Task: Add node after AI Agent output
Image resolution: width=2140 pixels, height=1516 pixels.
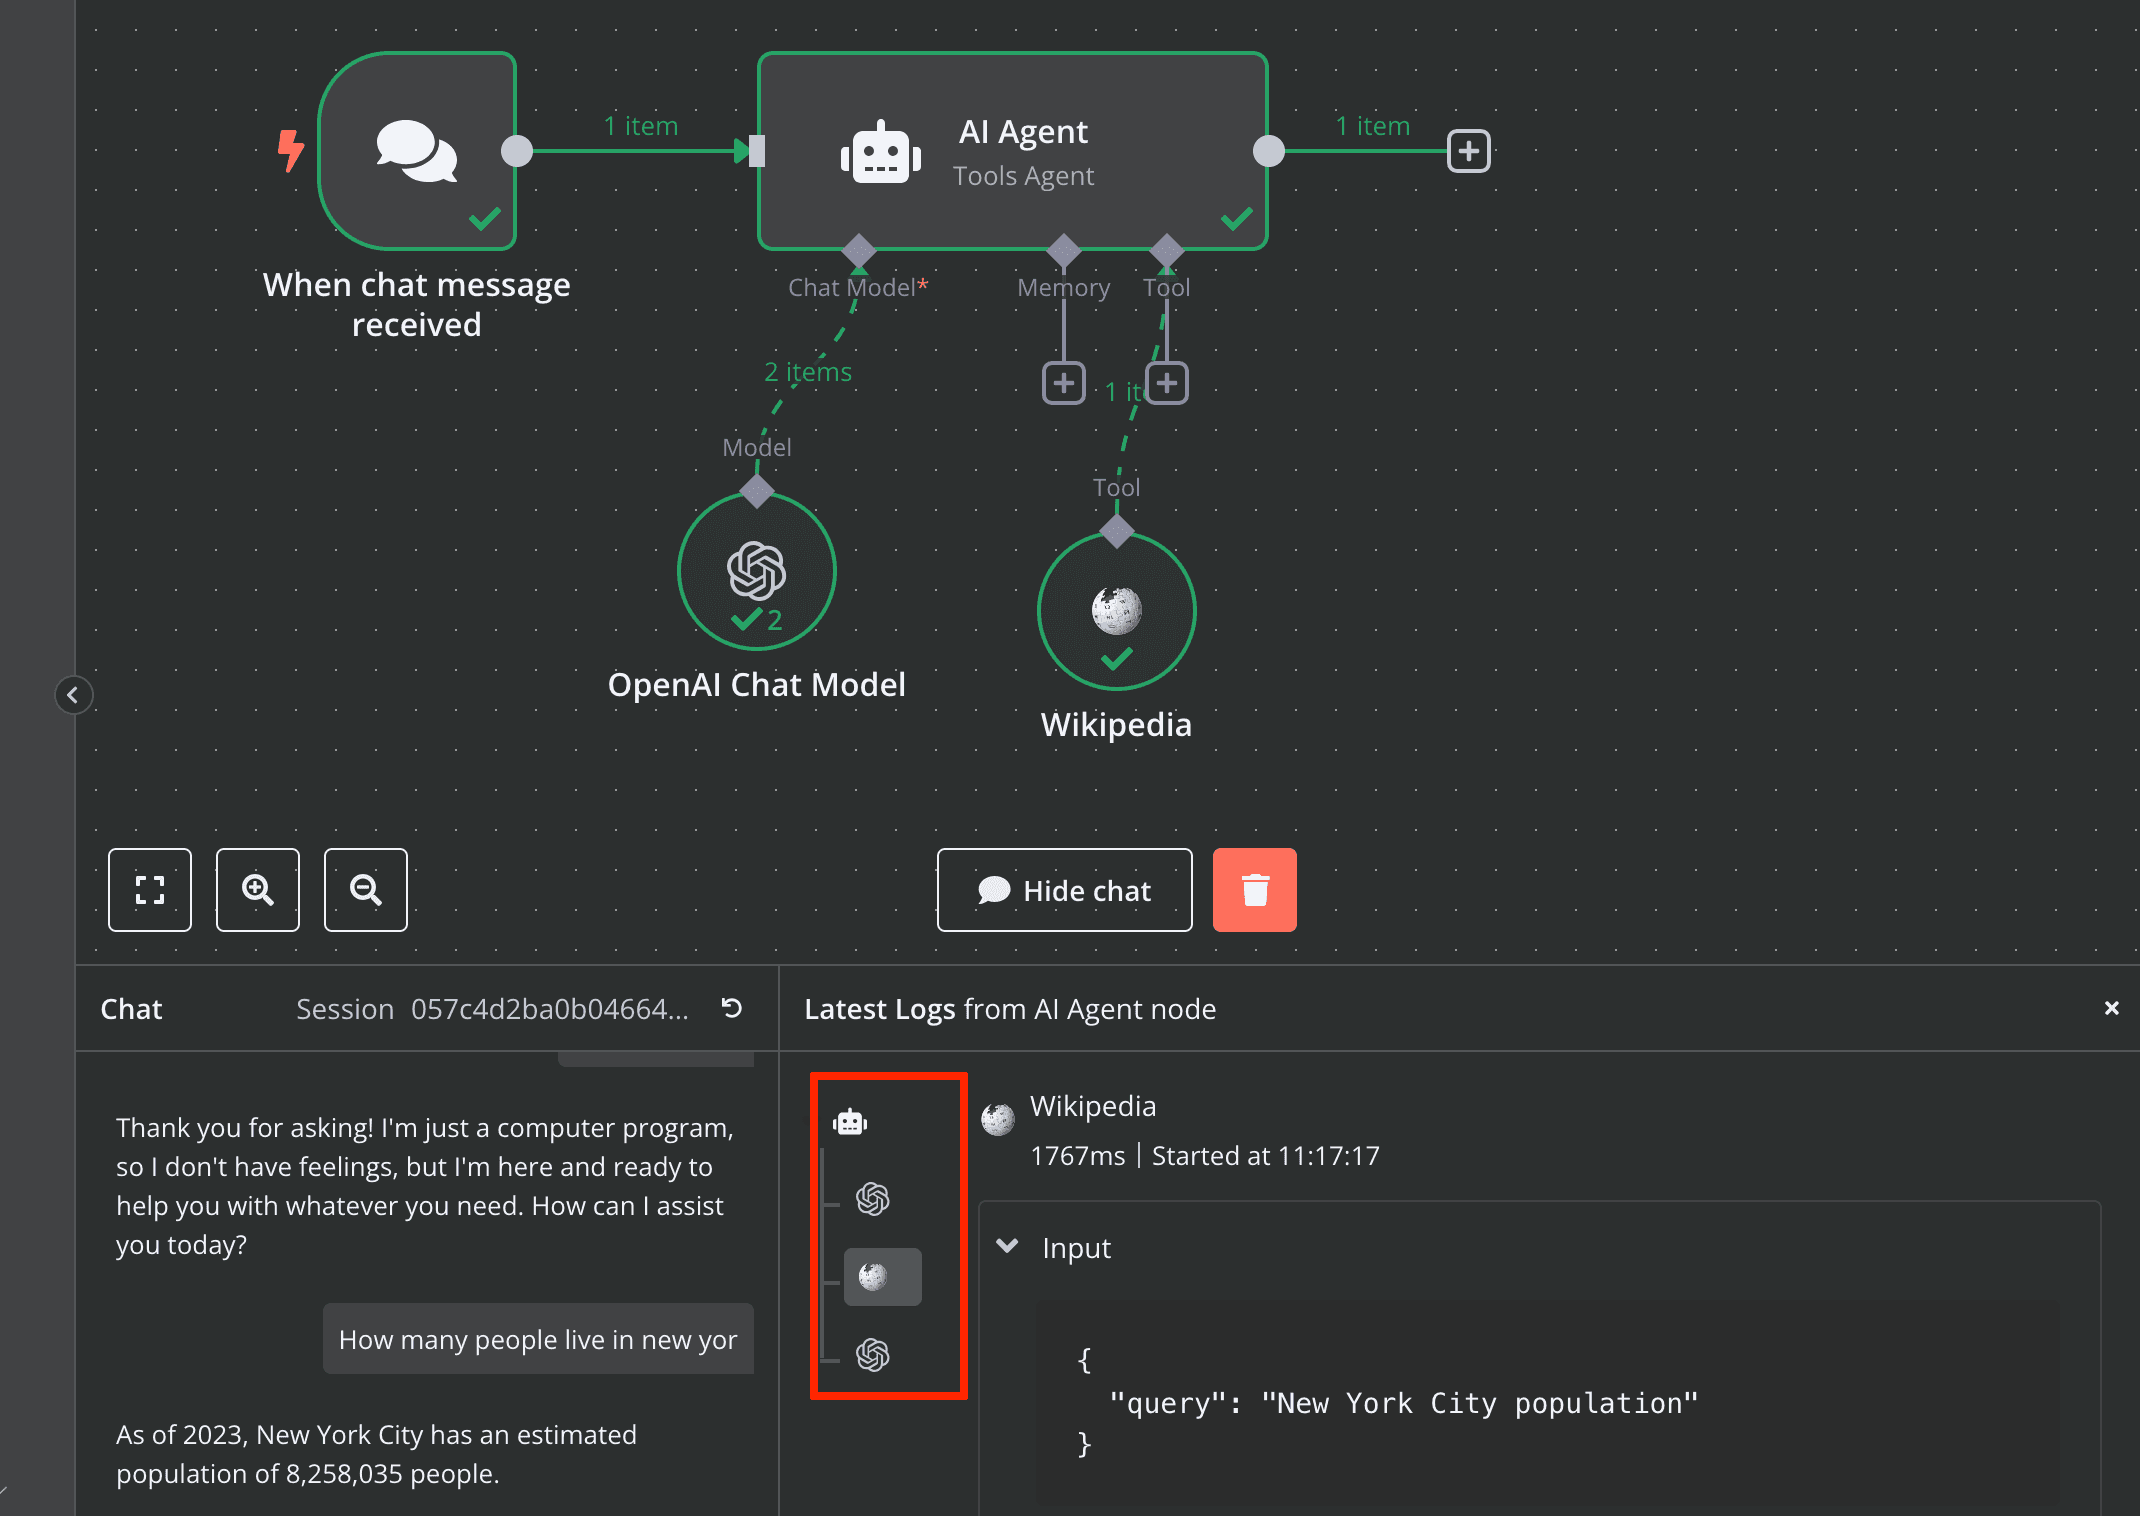Action: tap(1469, 151)
